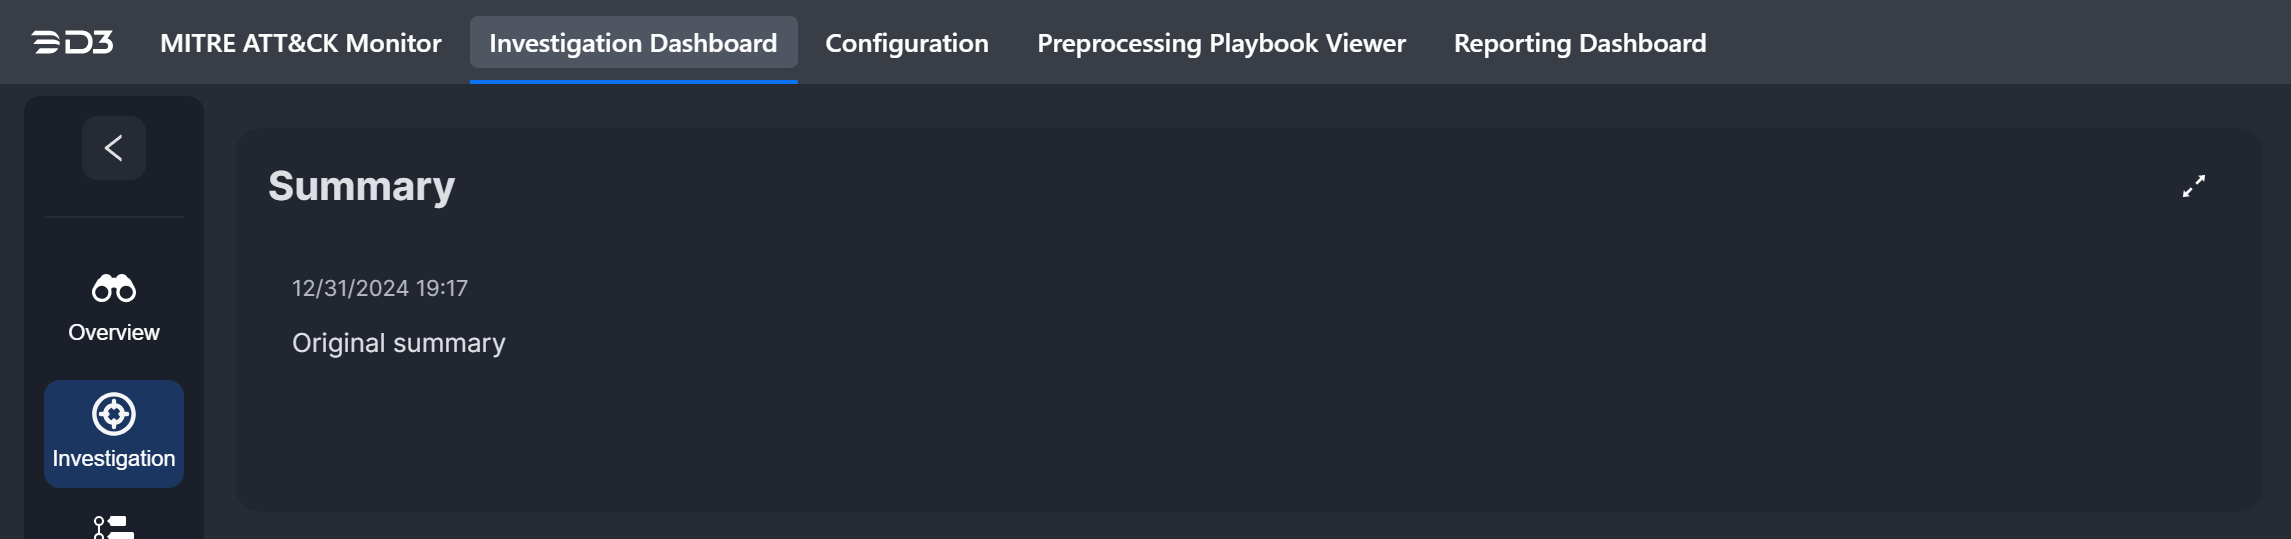This screenshot has height=539, width=2291.
Task: Click the partially visible task list sidebar icon
Action: 114,527
